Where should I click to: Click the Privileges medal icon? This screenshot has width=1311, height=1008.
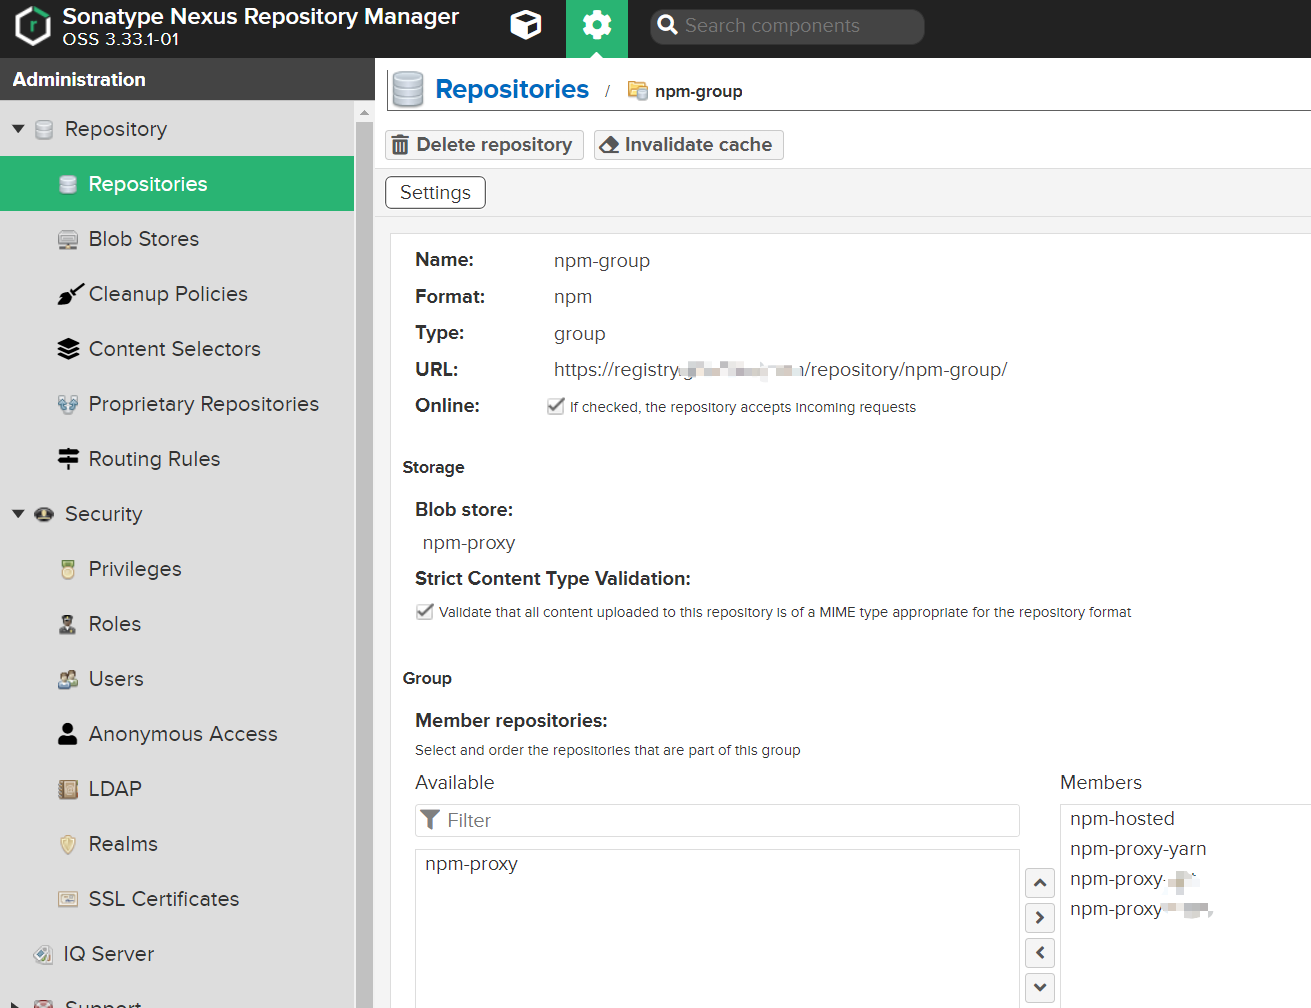click(68, 569)
